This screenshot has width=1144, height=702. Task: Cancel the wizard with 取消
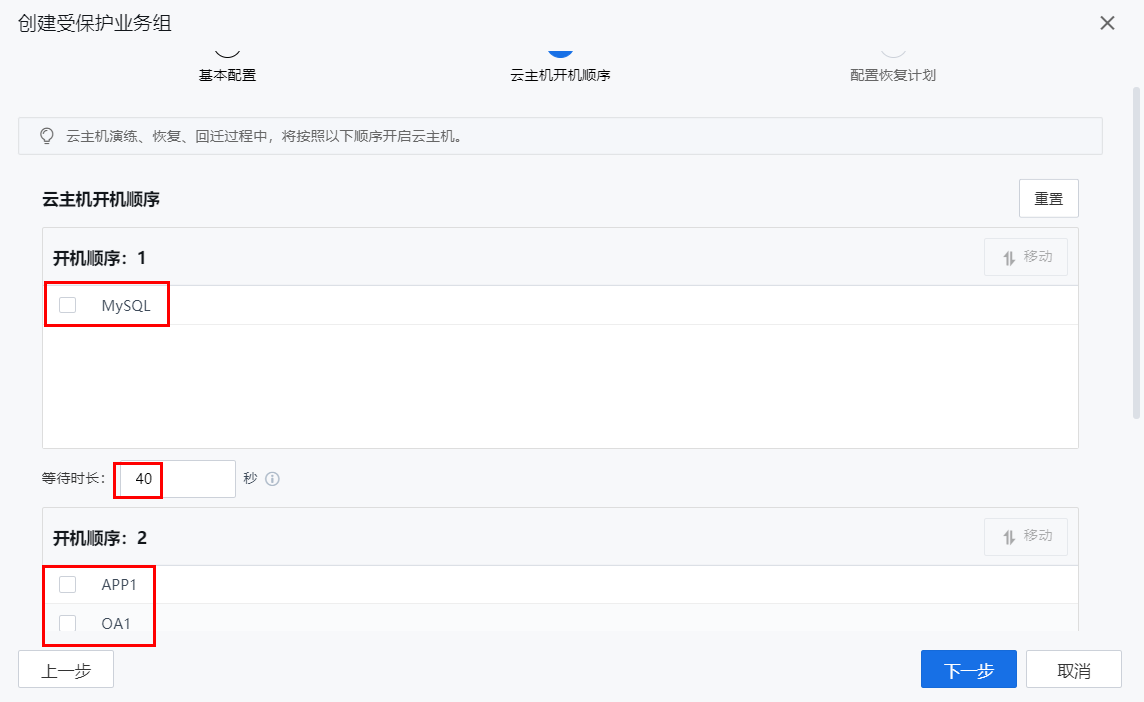1073,669
